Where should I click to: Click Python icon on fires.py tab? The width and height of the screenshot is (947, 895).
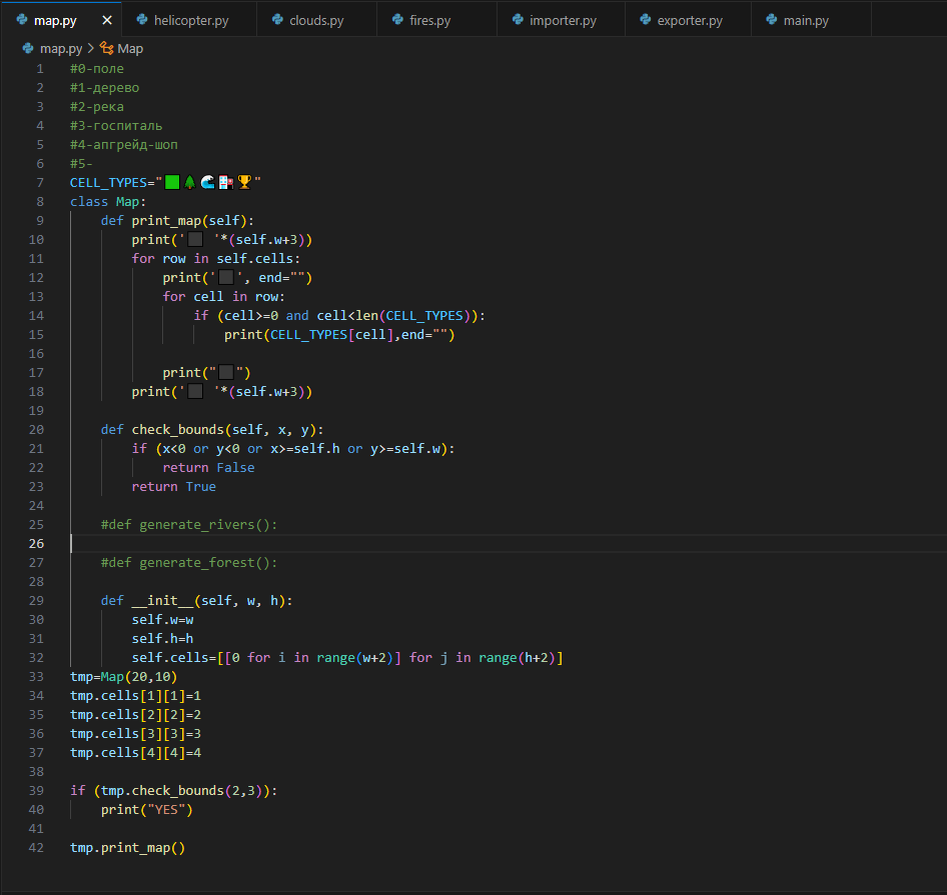point(397,19)
